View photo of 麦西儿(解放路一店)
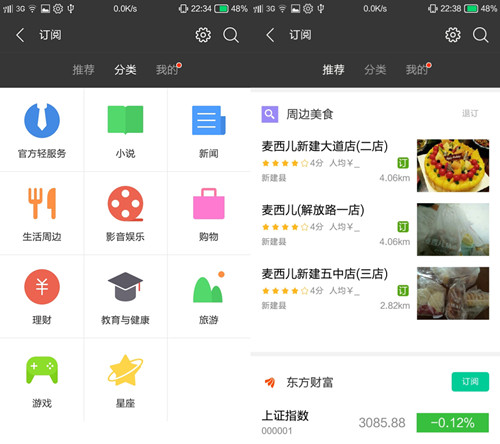The width and height of the screenshot is (500, 444). [453, 229]
